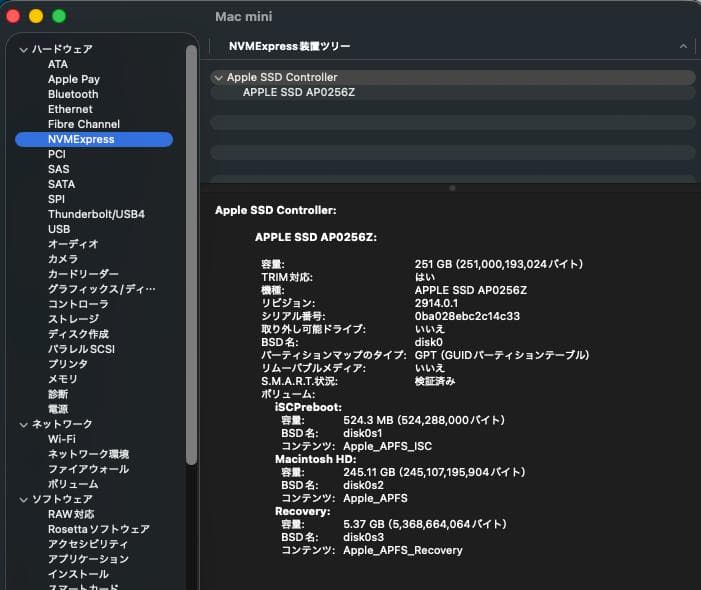Click the Apple SSD Controller: detail heading
The height and width of the screenshot is (590, 701).
(x=276, y=211)
